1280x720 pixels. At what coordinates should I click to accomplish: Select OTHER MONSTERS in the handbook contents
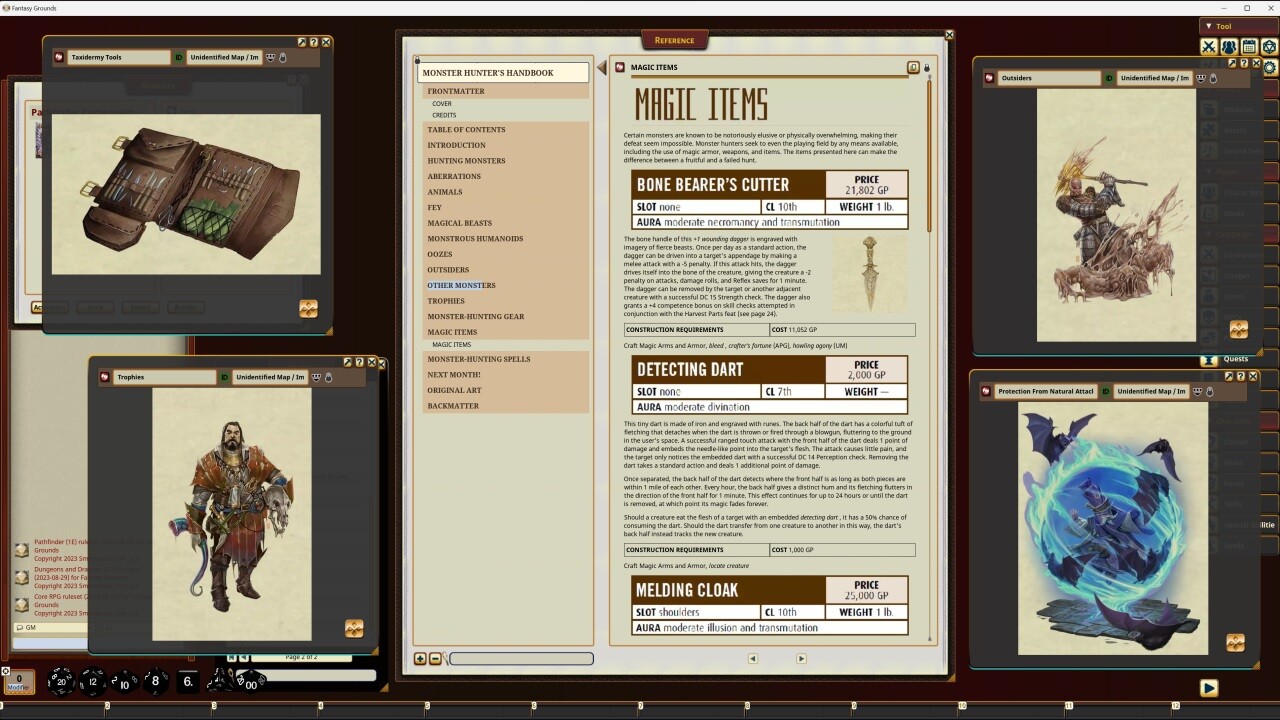[460, 285]
